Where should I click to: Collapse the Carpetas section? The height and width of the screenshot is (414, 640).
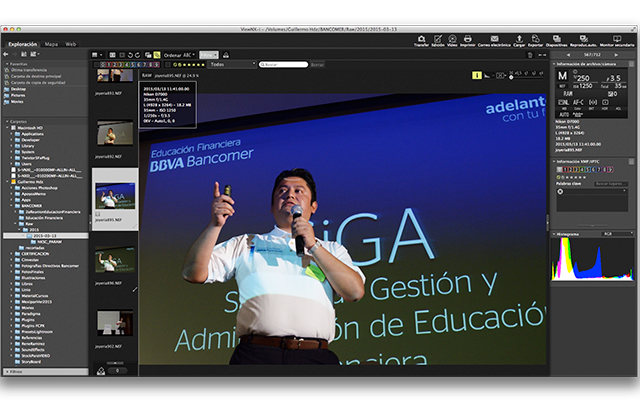pos(7,121)
